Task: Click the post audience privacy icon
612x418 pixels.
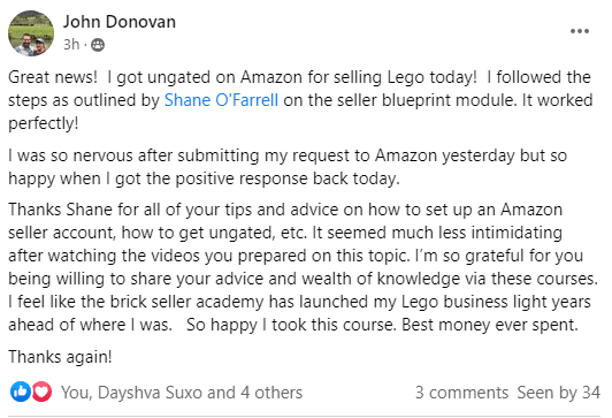Action: coord(97,45)
